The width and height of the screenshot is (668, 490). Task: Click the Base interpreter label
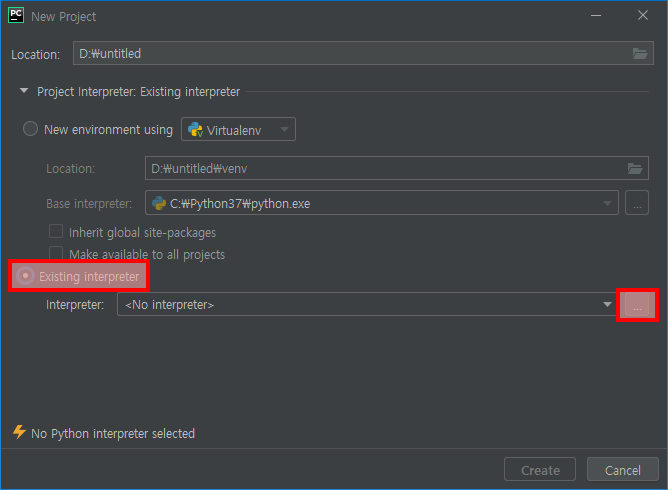89,204
